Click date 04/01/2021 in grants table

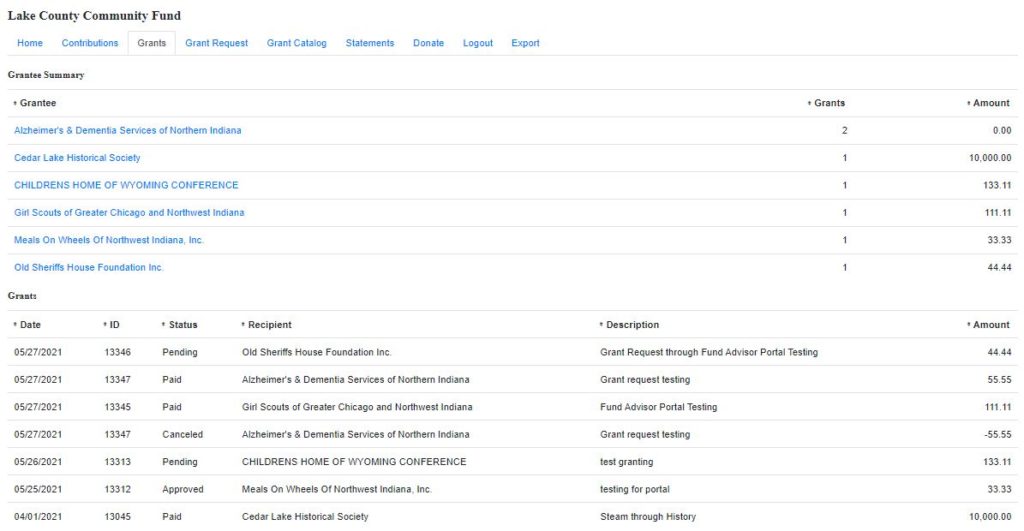[38, 517]
